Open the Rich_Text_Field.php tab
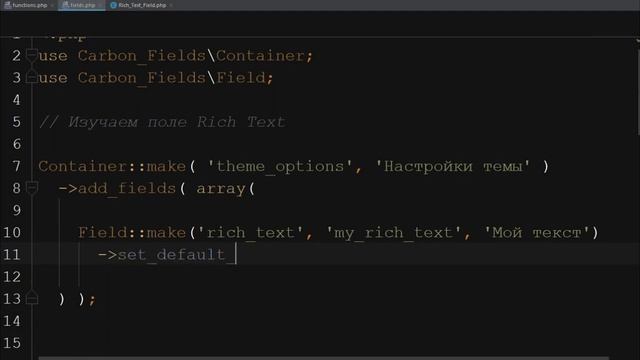 pyautogui.click(x=142, y=5)
